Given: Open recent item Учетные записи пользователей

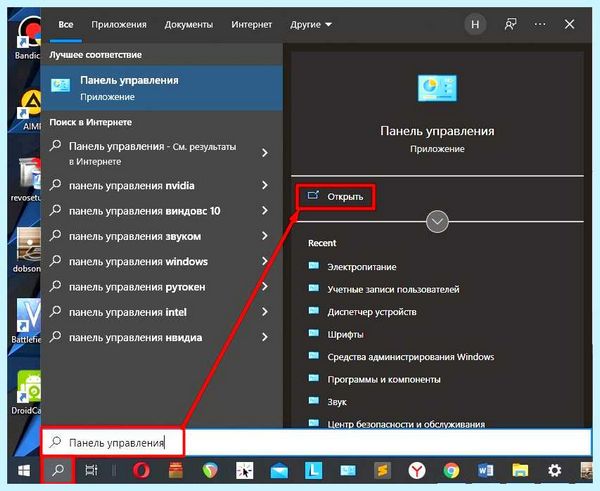Looking at the screenshot, I should pyautogui.click(x=384, y=289).
